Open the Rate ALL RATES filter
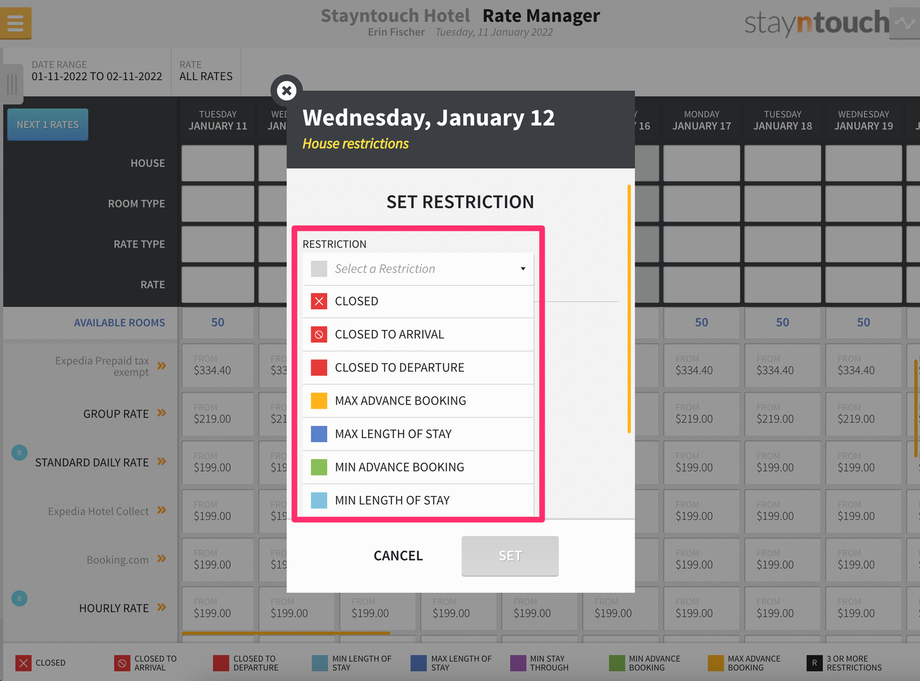 pyautogui.click(x=206, y=71)
